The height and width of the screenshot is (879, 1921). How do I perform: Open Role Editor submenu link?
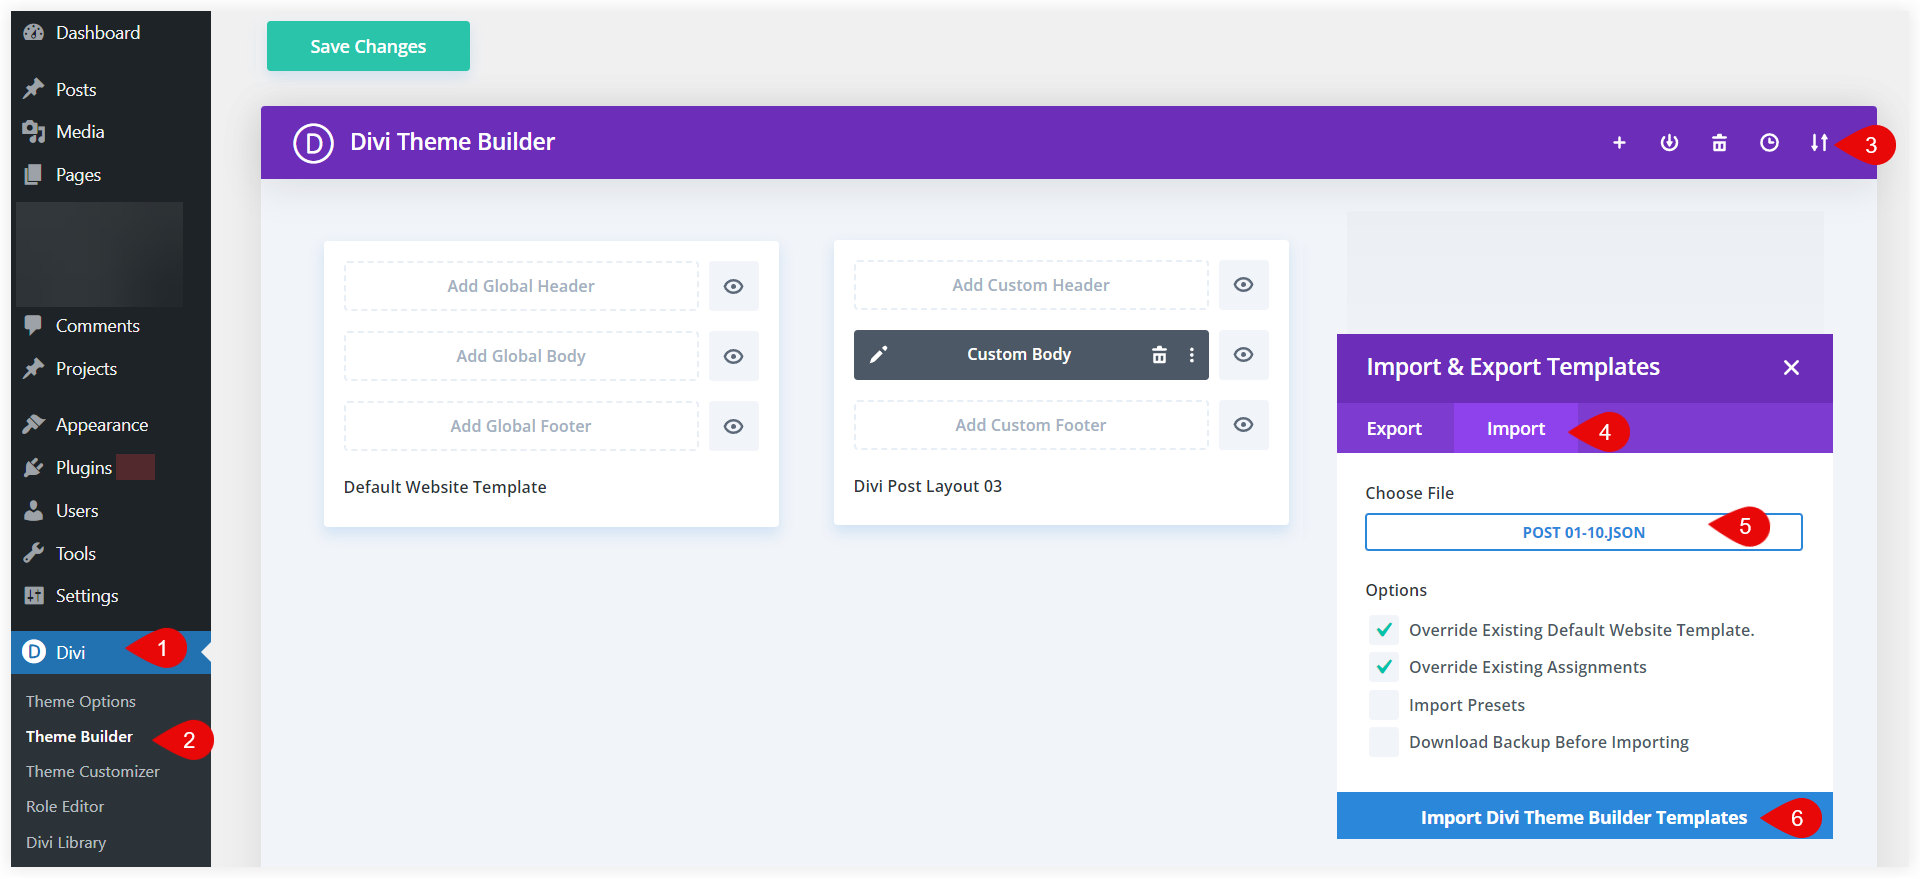tap(65, 806)
